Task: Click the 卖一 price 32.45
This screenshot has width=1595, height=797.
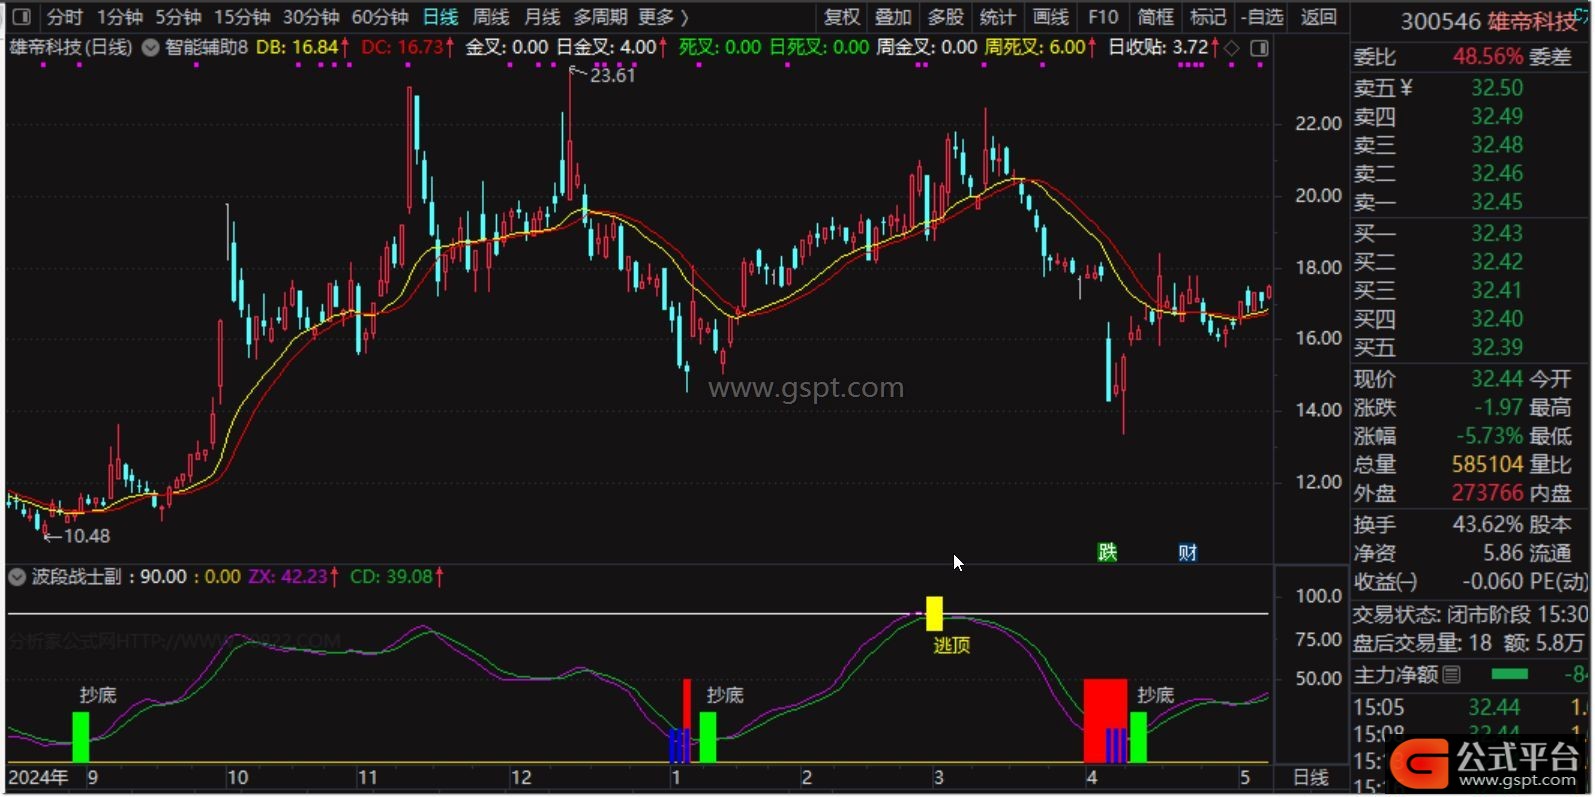Action: tap(1497, 202)
